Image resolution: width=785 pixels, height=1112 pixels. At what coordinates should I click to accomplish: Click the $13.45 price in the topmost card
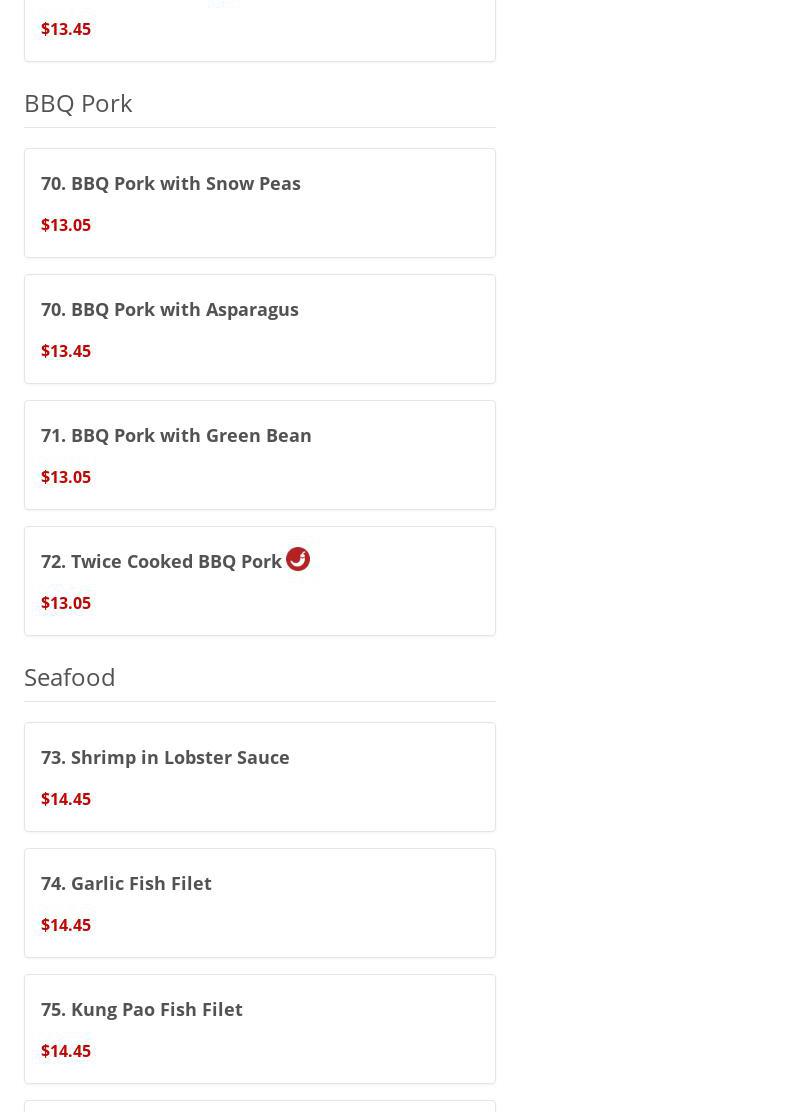[66, 29]
